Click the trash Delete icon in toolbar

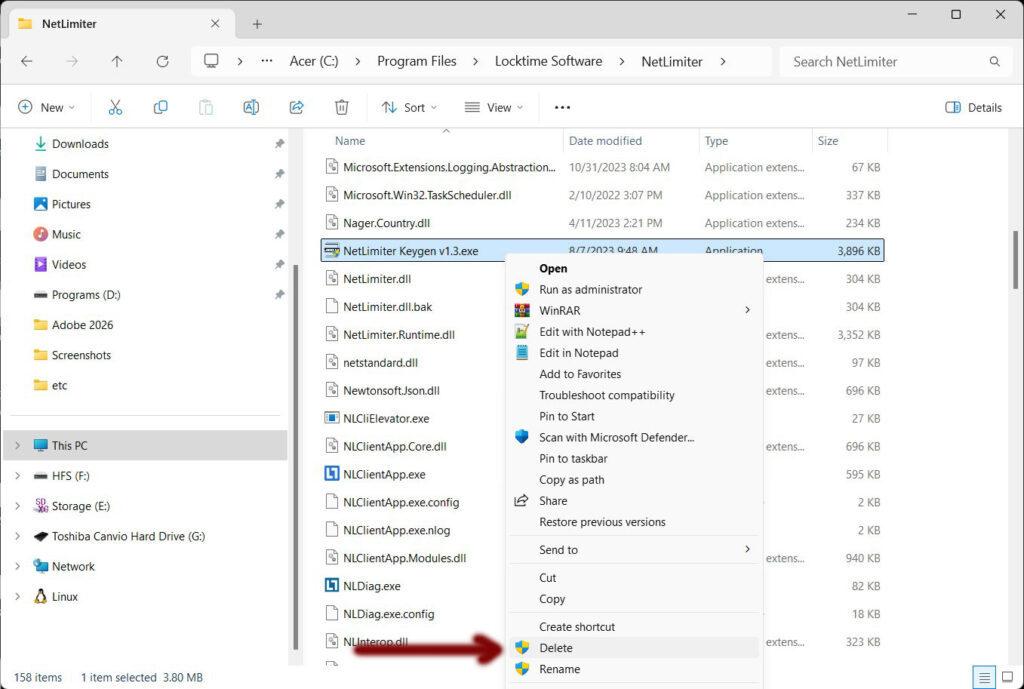342,107
